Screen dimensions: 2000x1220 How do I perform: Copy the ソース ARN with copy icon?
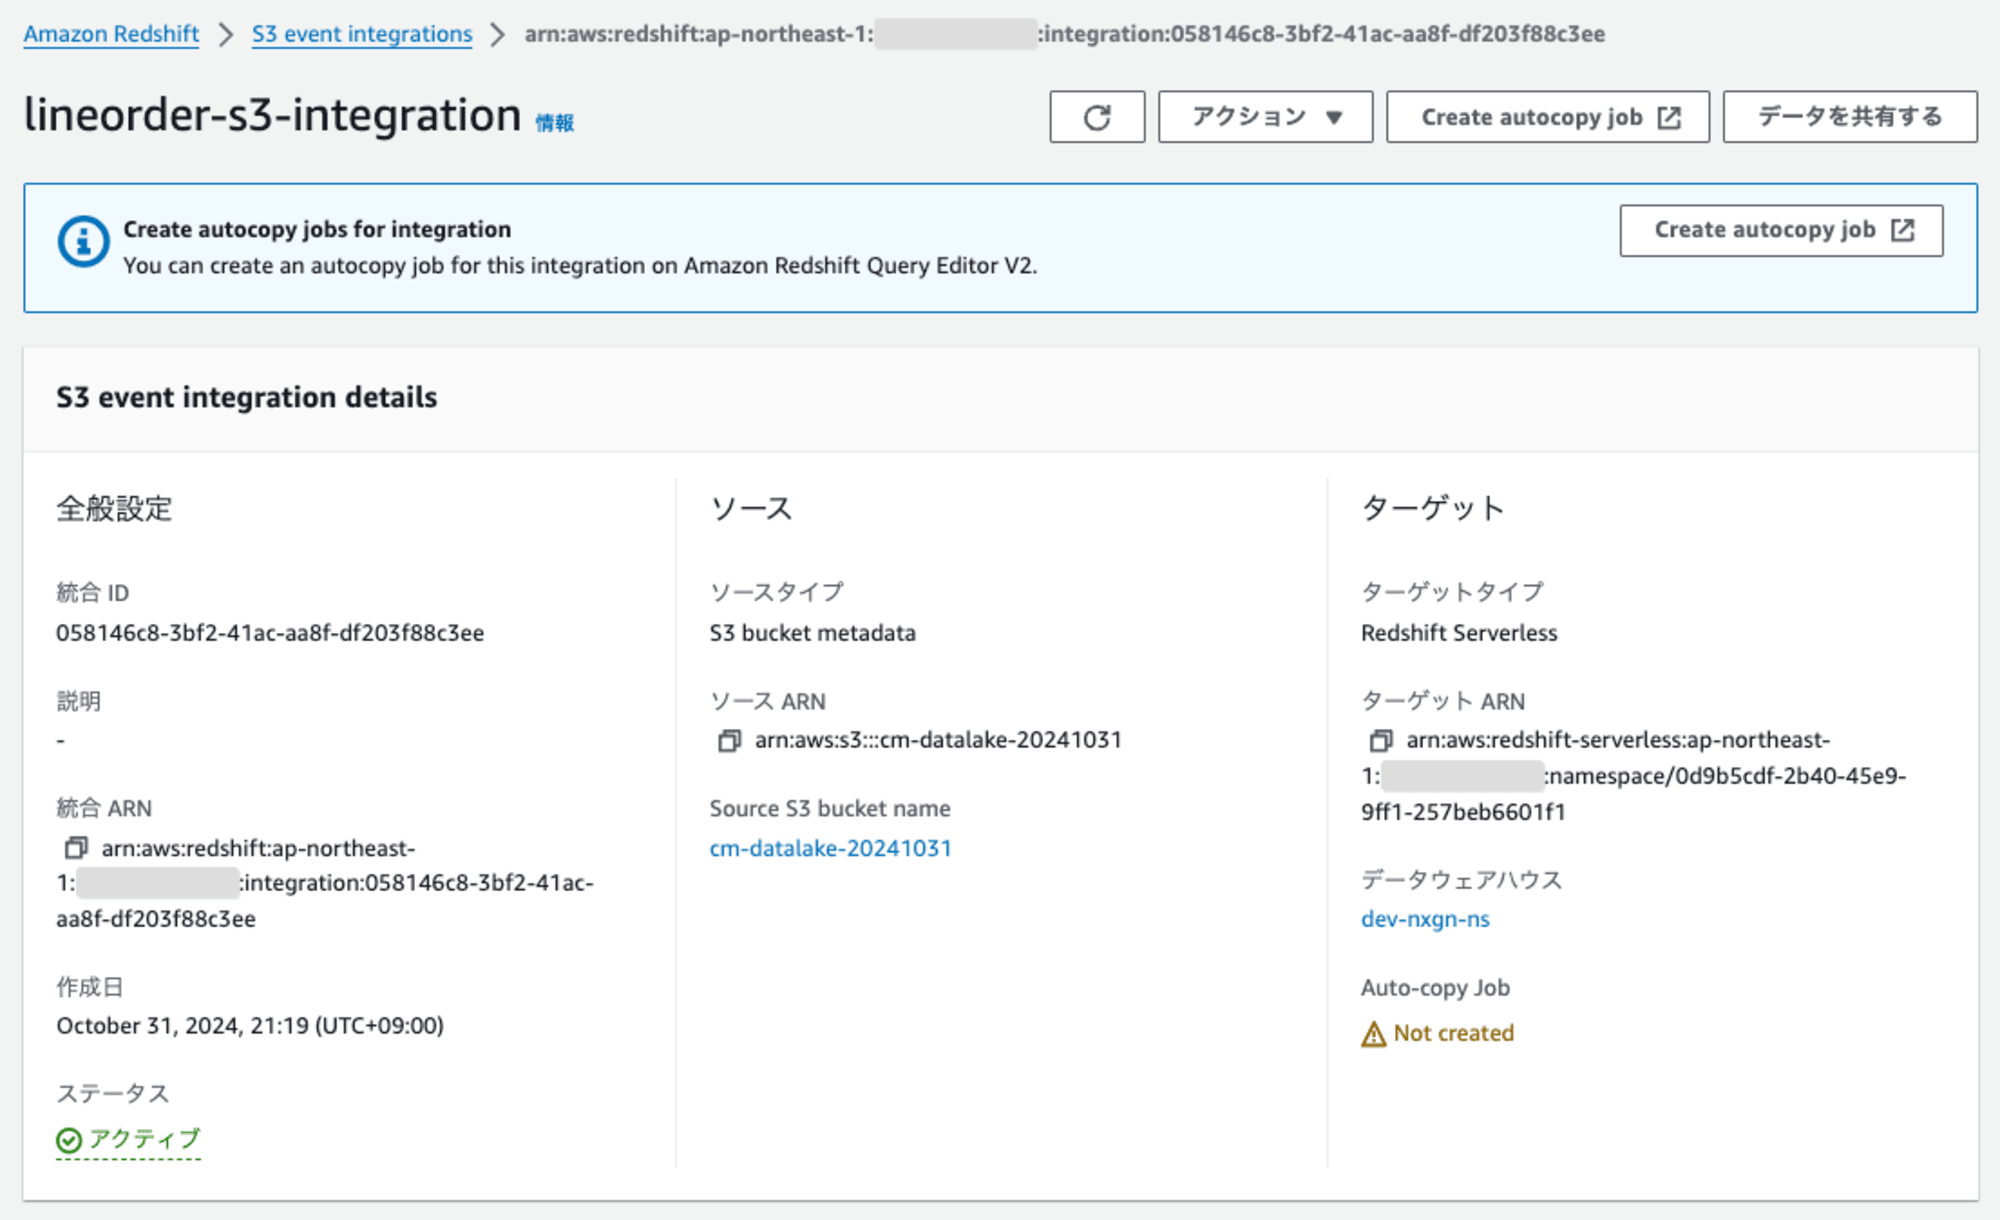(729, 740)
